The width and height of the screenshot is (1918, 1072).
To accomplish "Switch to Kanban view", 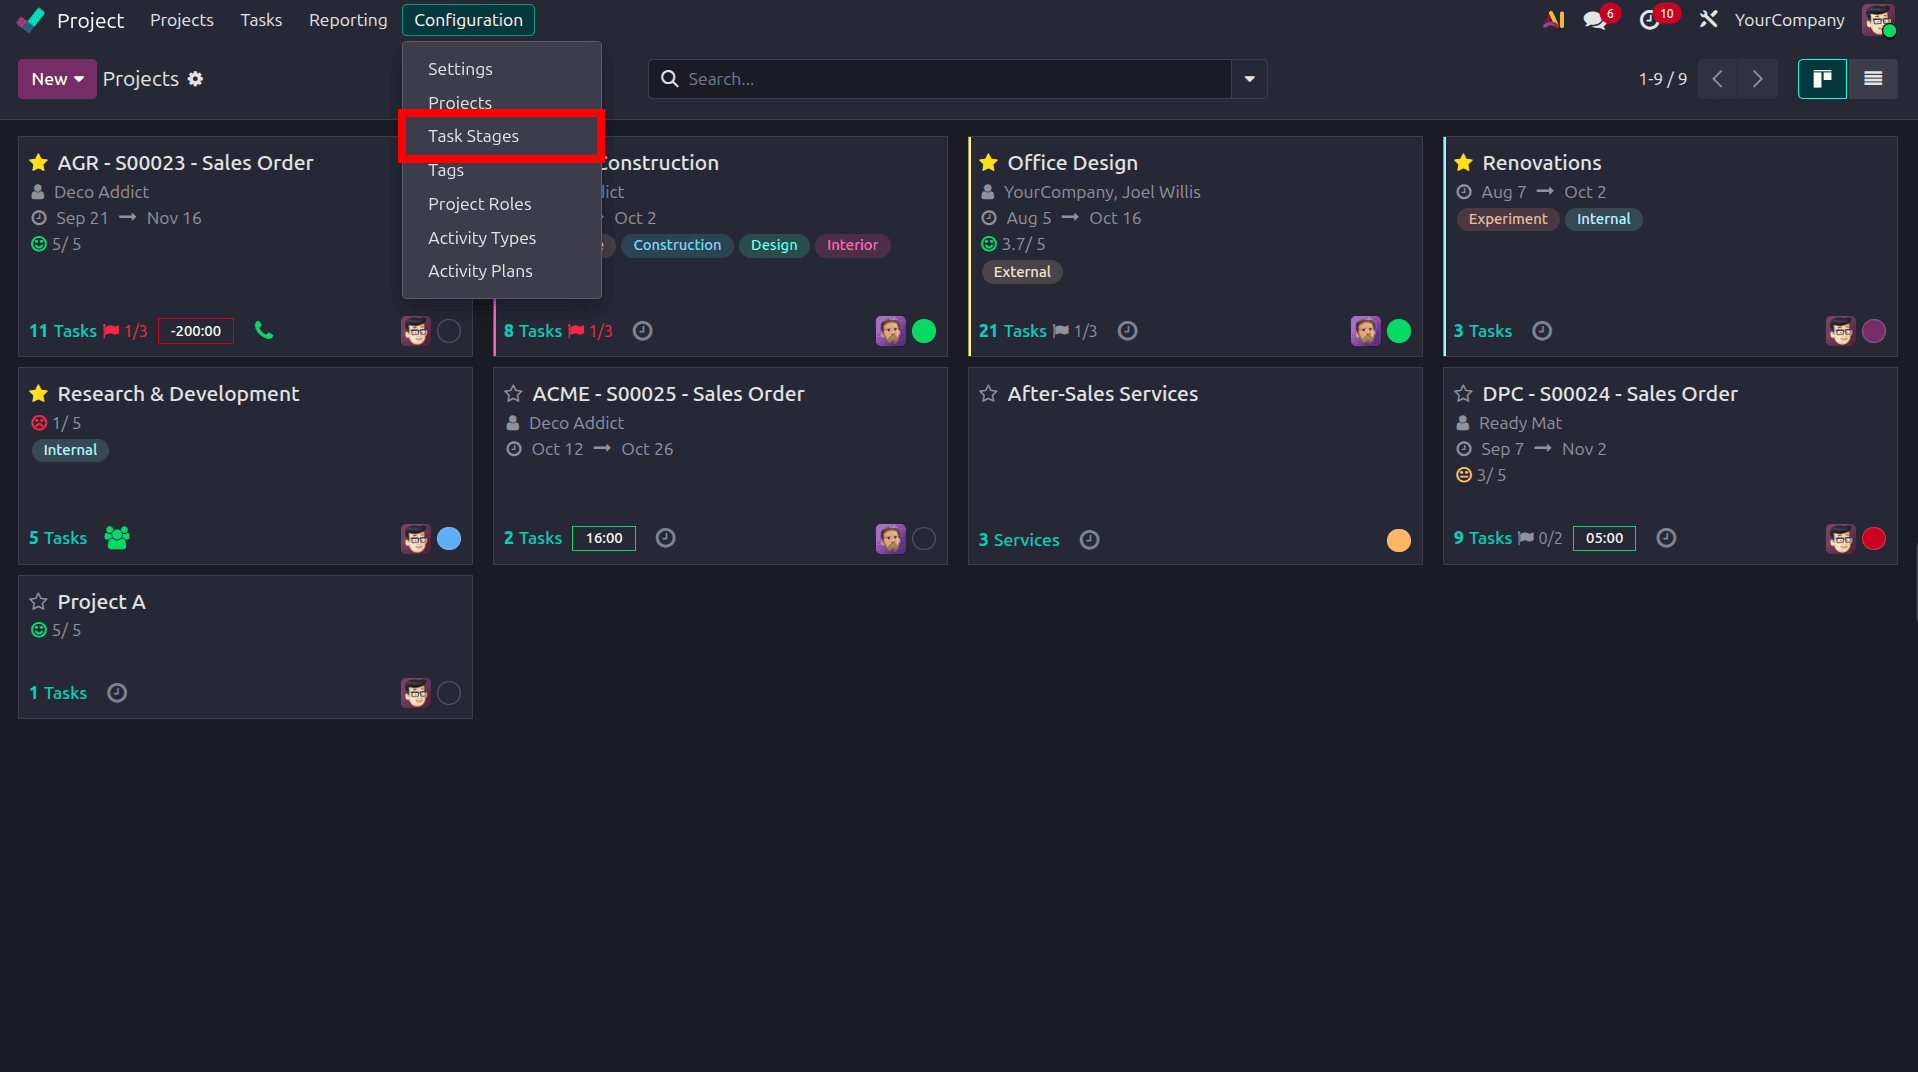I will click(x=1822, y=79).
